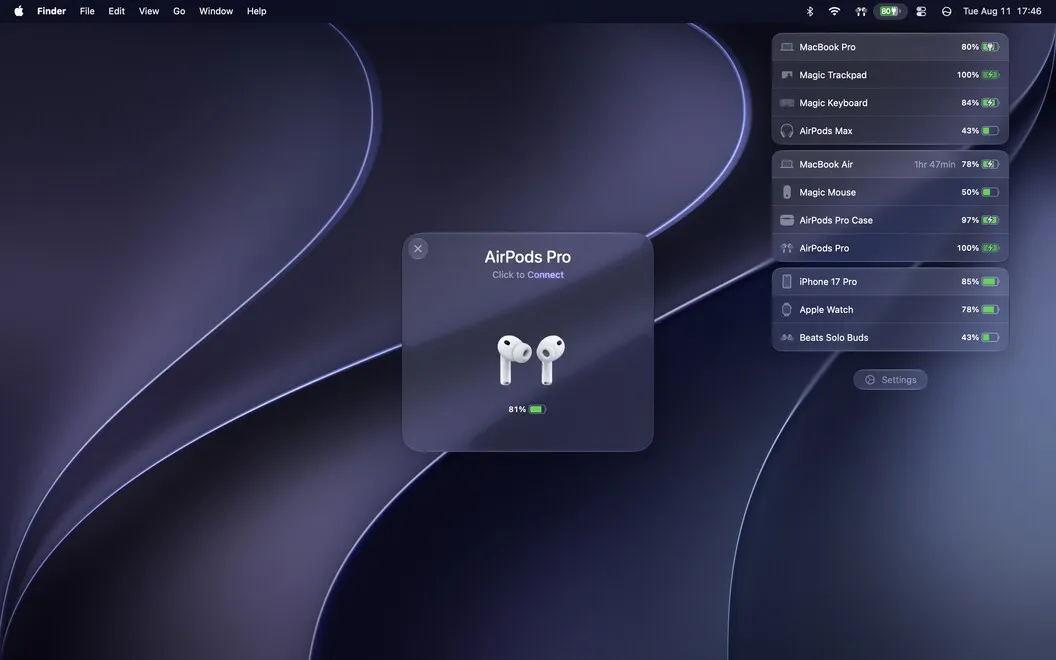Screen dimensions: 1056x660
Task: Select the Magic Trackpad label
Action: tap(833, 75)
